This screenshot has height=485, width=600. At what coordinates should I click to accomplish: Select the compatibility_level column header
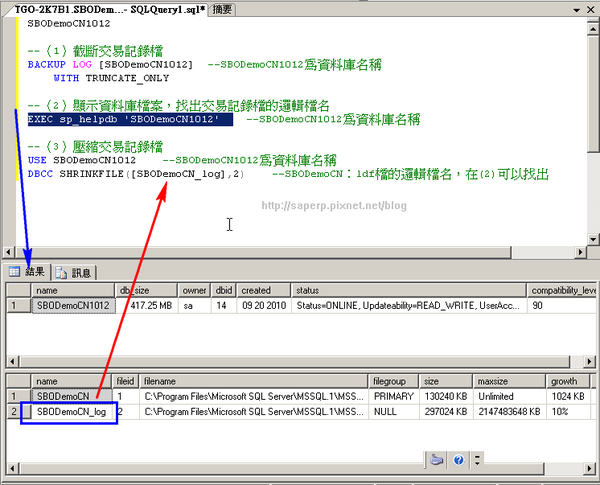[561, 291]
